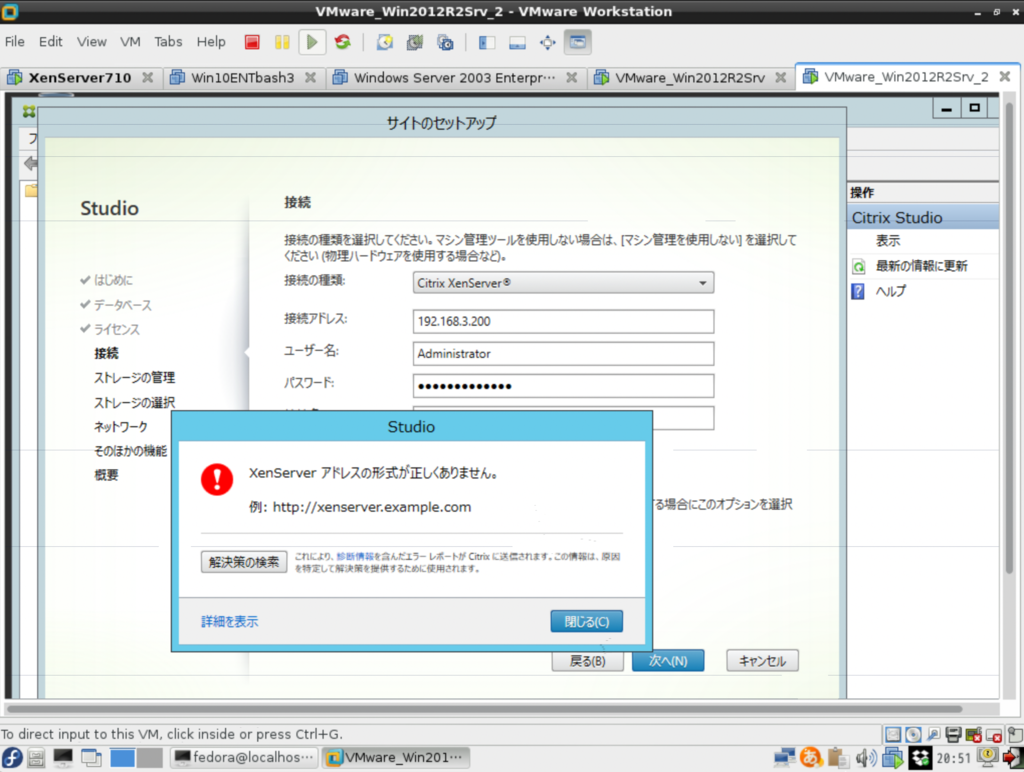Toggle the thumbnail bar icon
Screen dimensions: 1024x772
pyautogui.click(x=517, y=42)
